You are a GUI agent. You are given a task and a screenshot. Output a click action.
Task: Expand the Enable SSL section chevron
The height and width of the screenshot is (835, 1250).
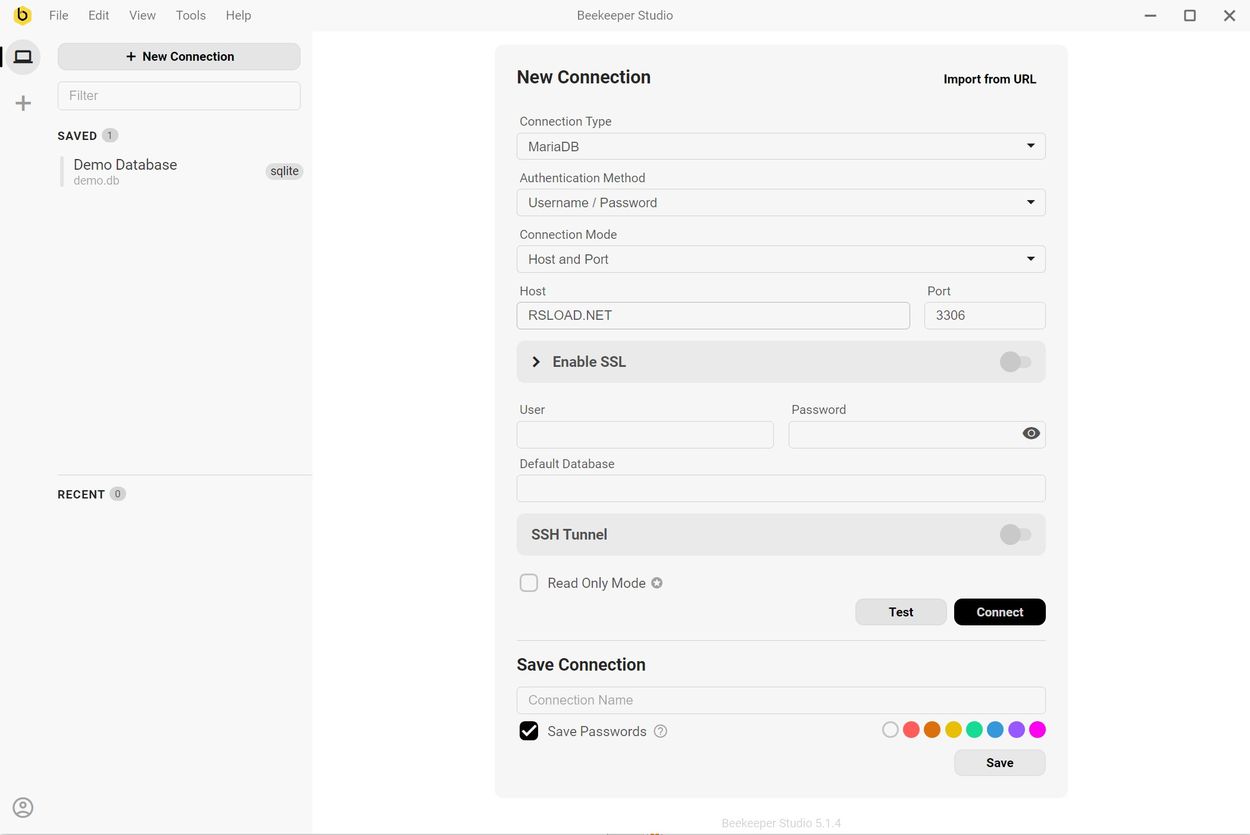click(536, 362)
